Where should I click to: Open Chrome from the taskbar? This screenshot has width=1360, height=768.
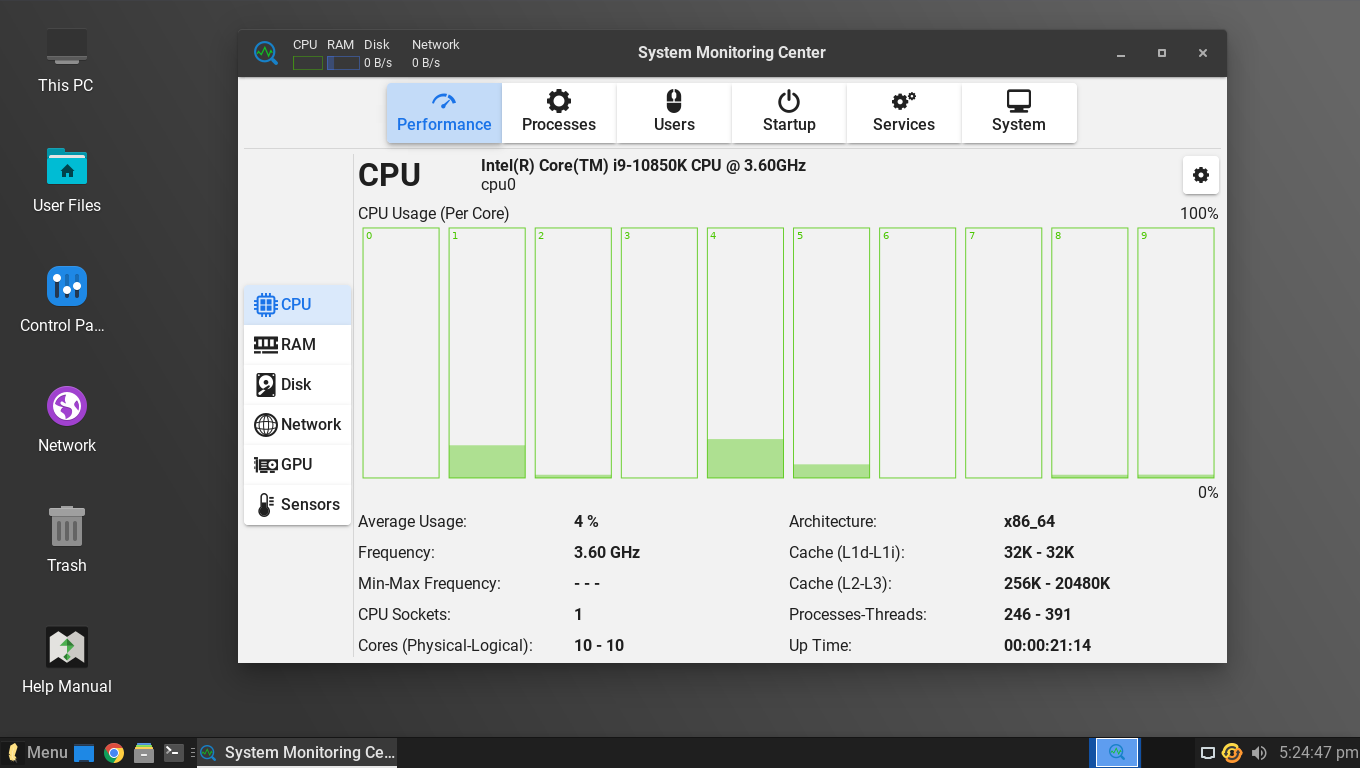[x=113, y=752]
